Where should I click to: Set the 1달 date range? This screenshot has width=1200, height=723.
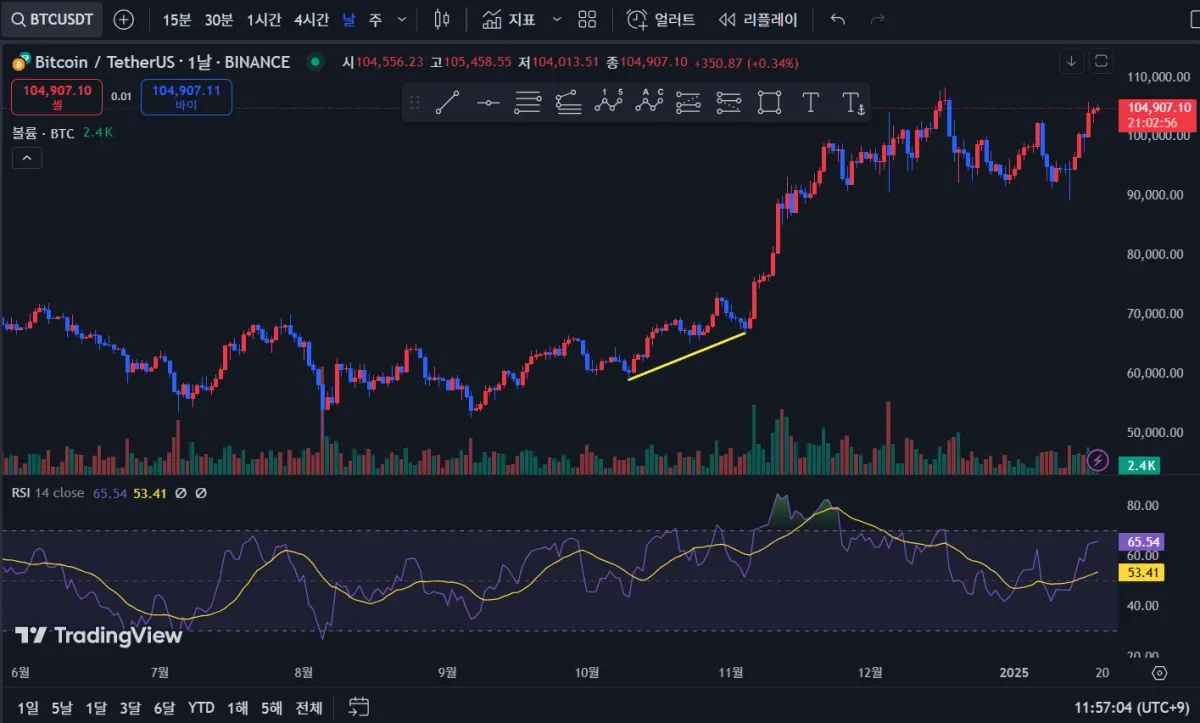(96, 708)
